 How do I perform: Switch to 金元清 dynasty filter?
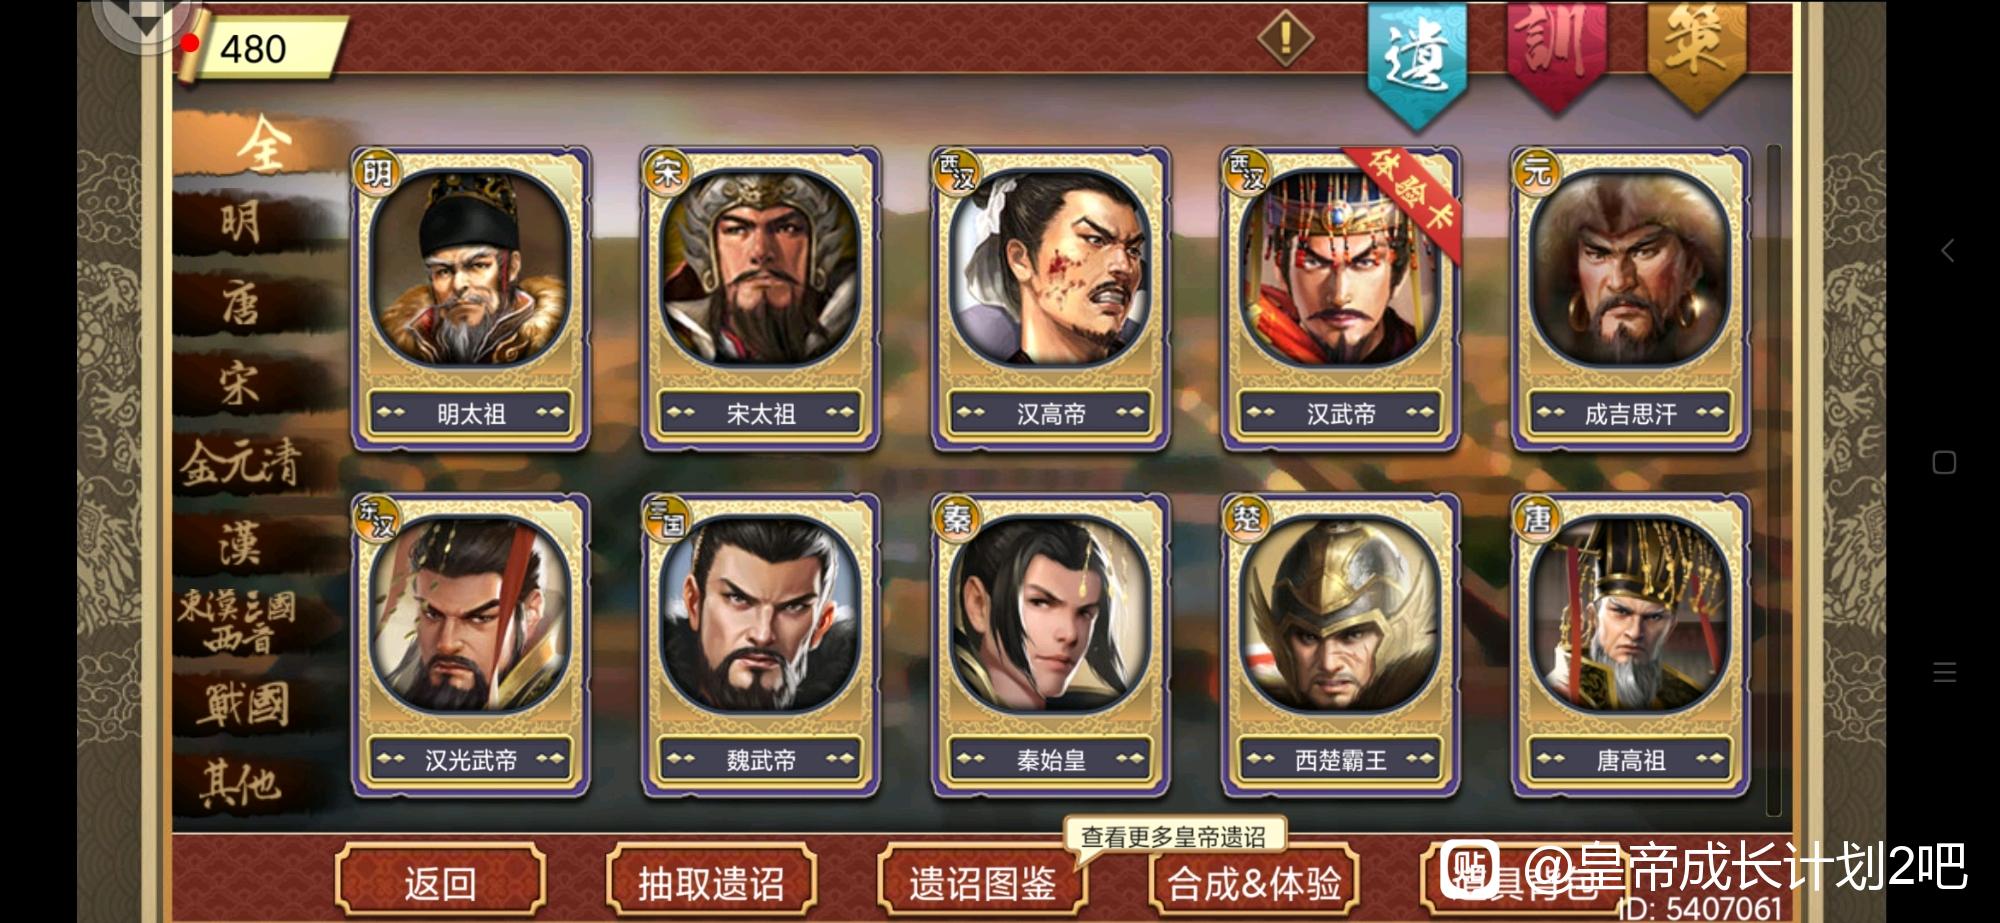tap(242, 464)
